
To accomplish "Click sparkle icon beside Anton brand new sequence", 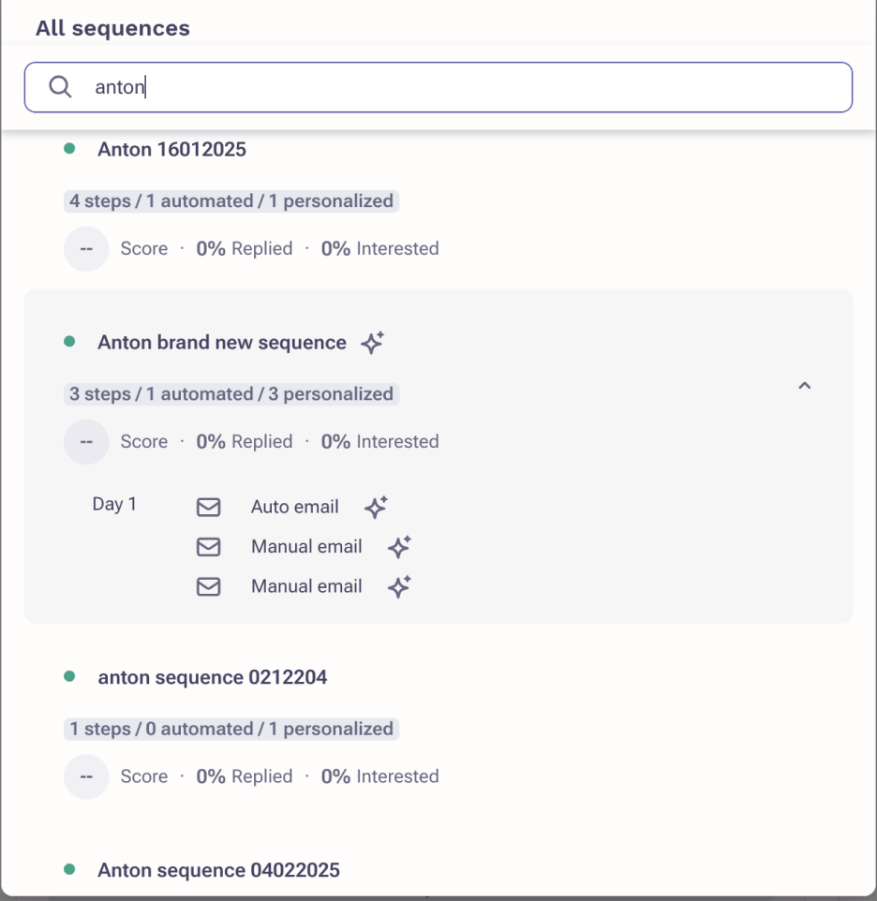I will pos(372,342).
